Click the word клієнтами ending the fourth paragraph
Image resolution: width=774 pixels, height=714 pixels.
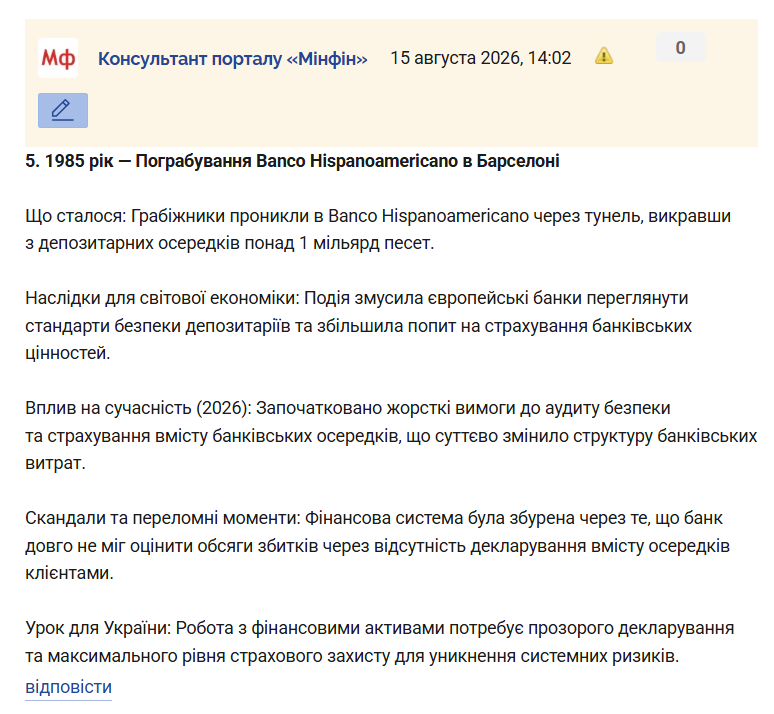69,573
